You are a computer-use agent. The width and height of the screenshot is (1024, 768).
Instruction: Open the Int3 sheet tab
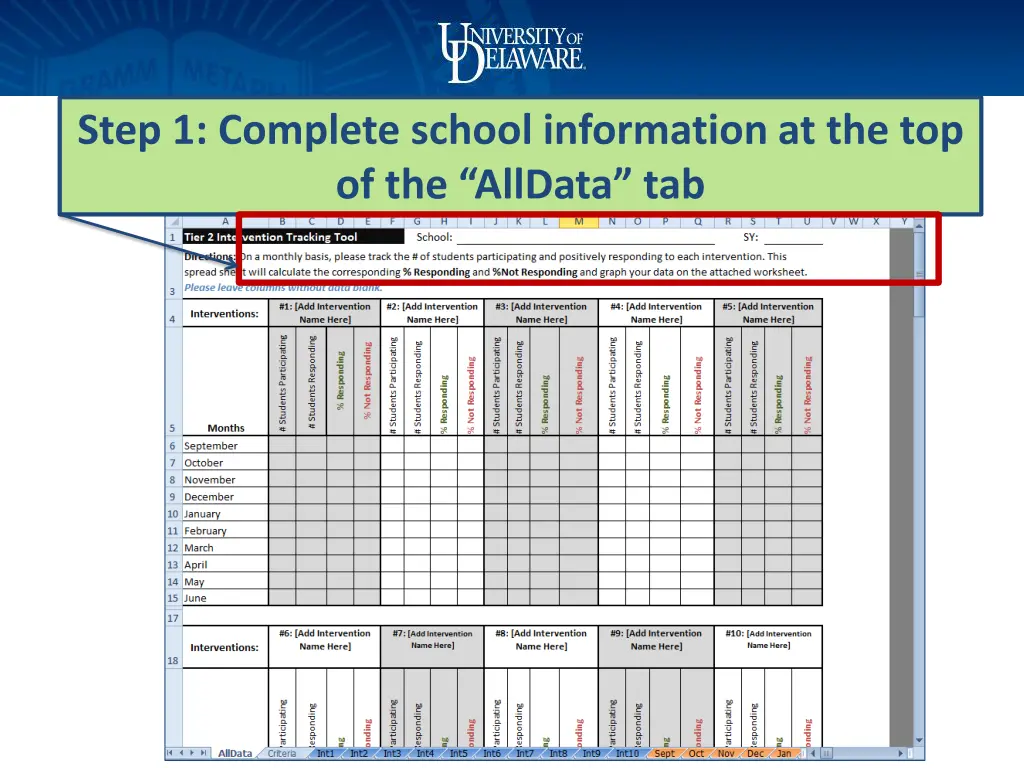pyautogui.click(x=392, y=754)
